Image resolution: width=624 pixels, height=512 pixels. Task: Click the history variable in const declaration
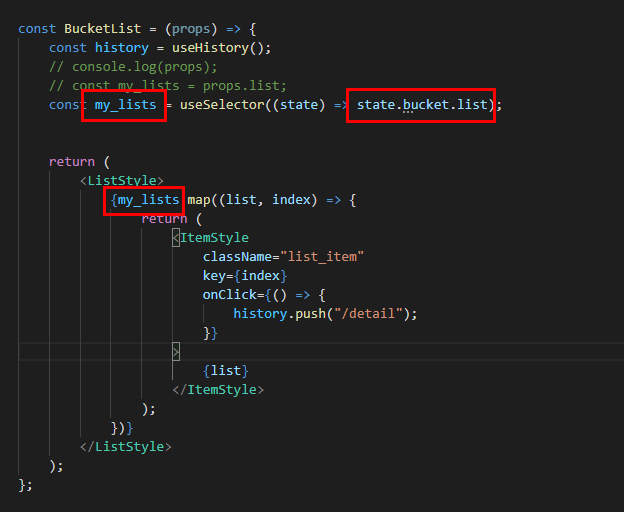tap(122, 48)
